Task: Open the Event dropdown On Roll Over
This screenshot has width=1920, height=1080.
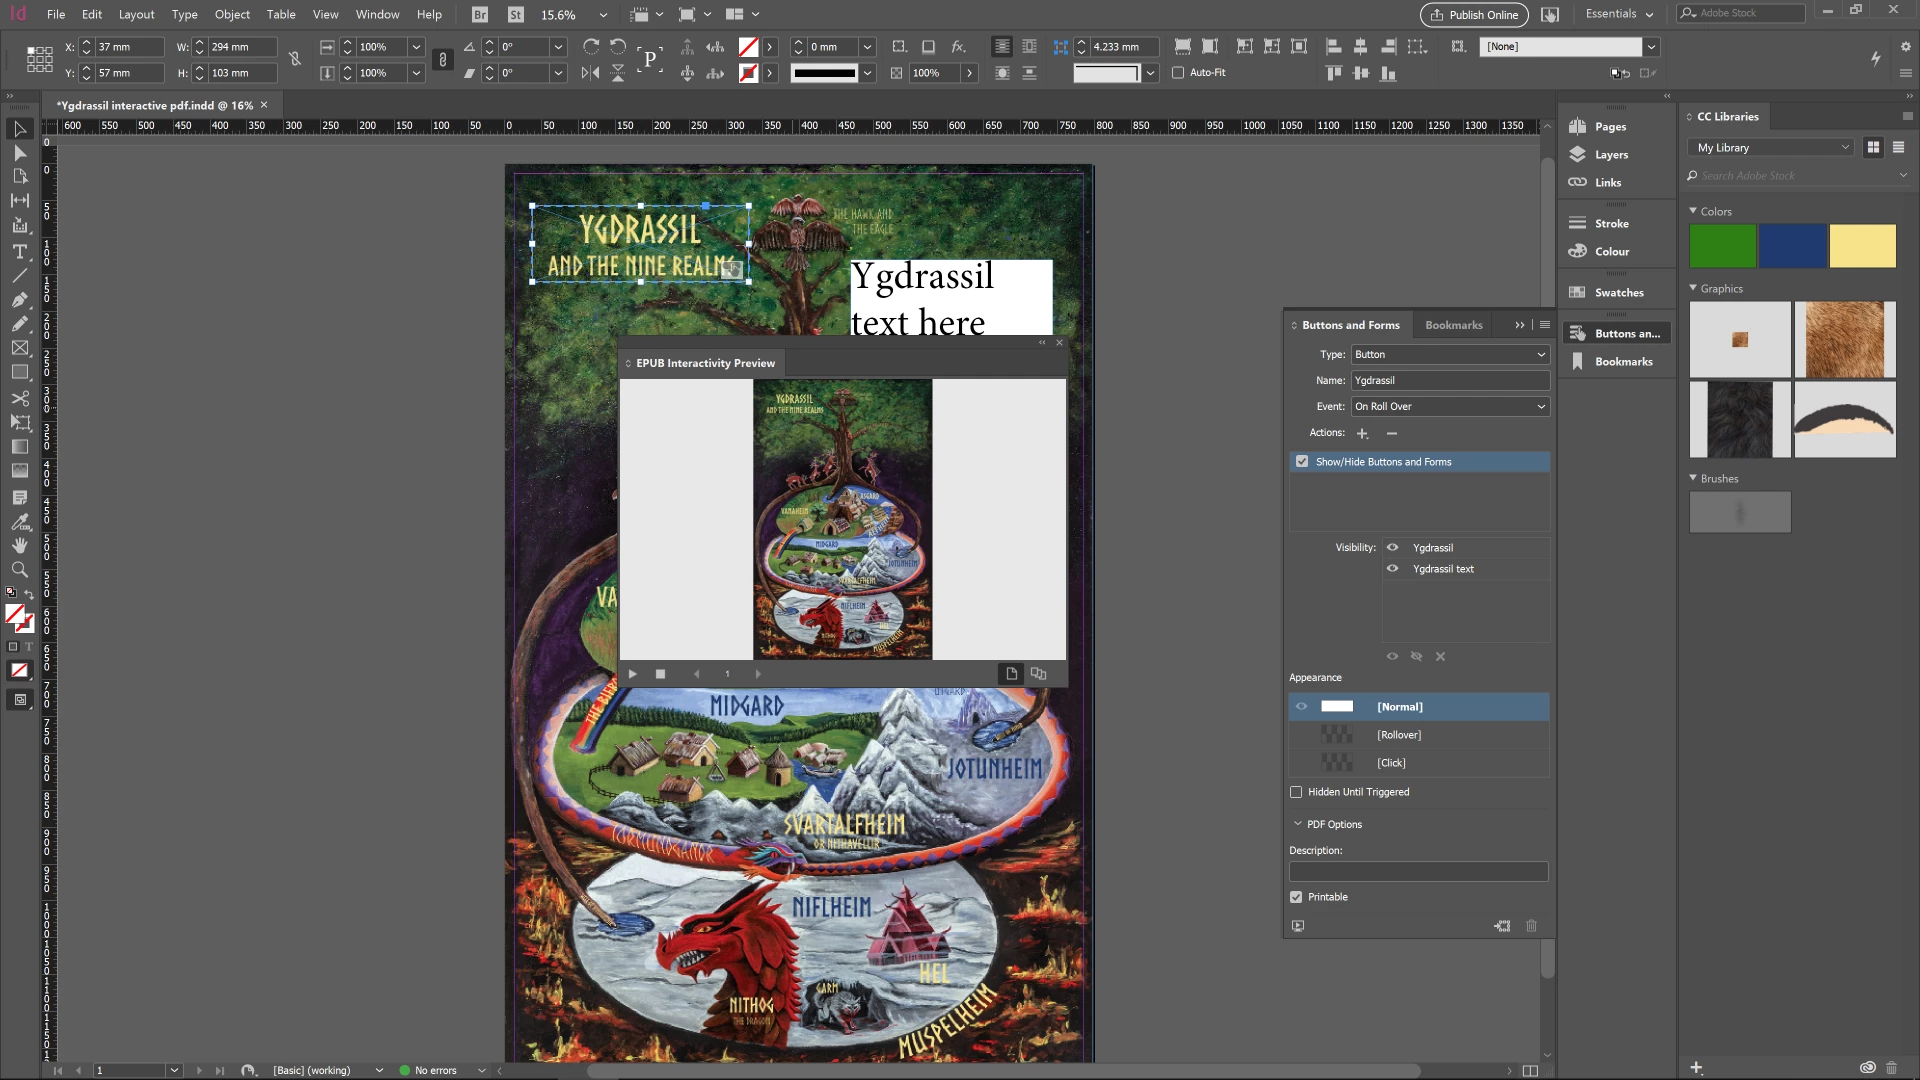Action: coord(1449,407)
